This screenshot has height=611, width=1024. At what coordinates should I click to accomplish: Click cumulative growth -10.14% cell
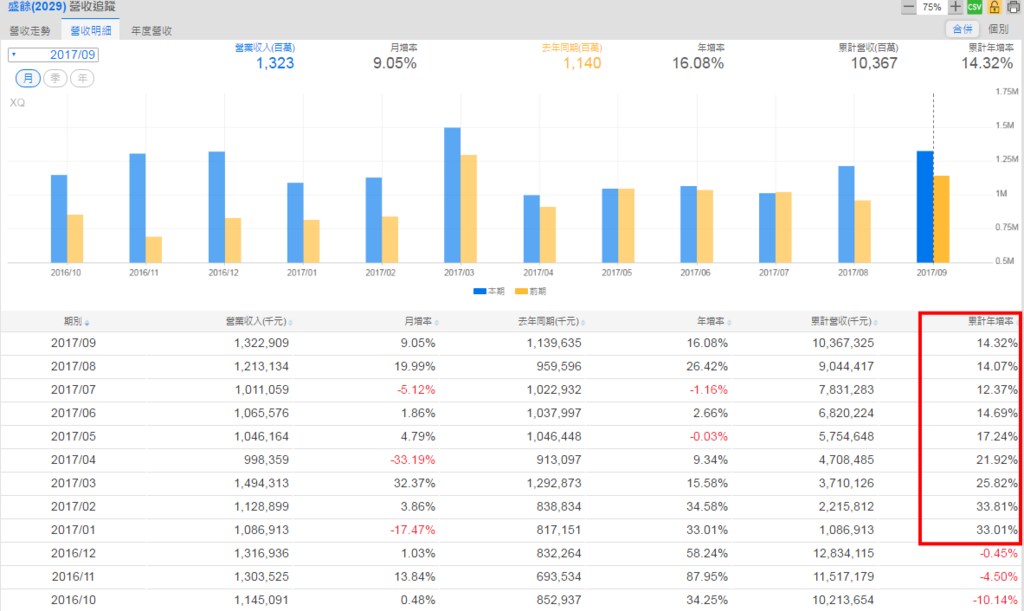pos(995,600)
